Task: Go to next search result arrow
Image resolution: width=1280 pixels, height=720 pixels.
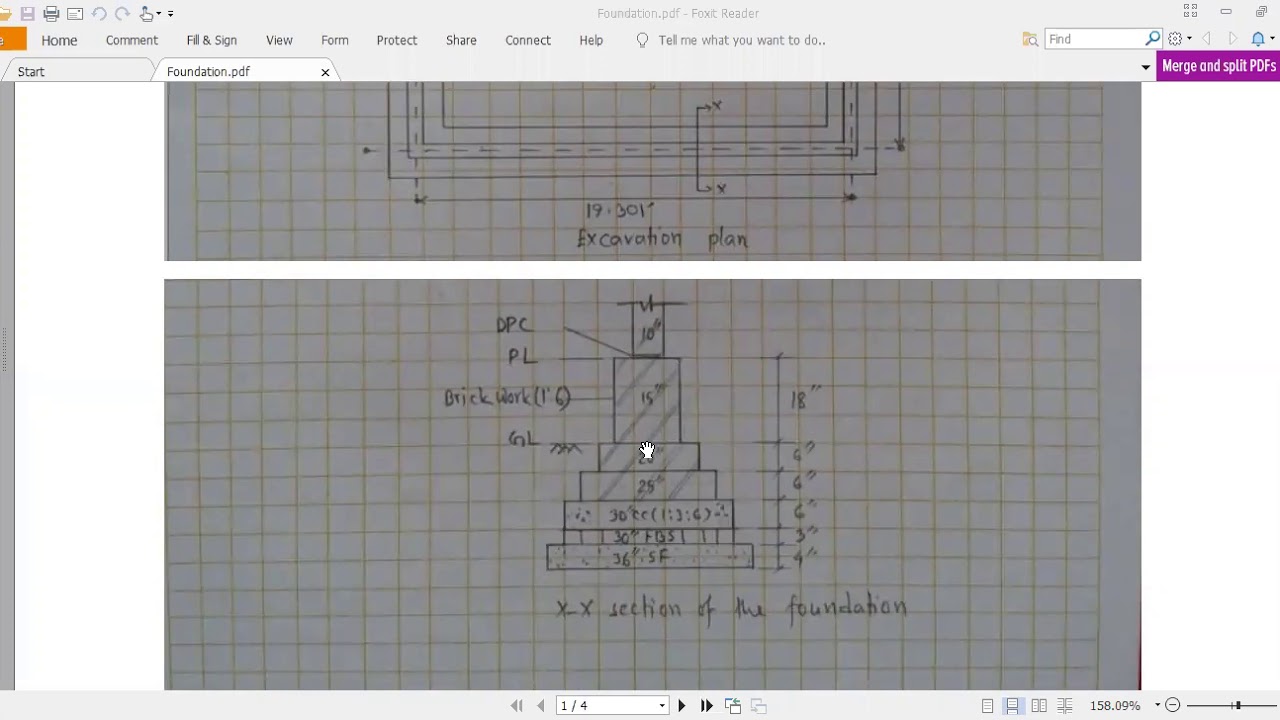Action: pos(1233,39)
